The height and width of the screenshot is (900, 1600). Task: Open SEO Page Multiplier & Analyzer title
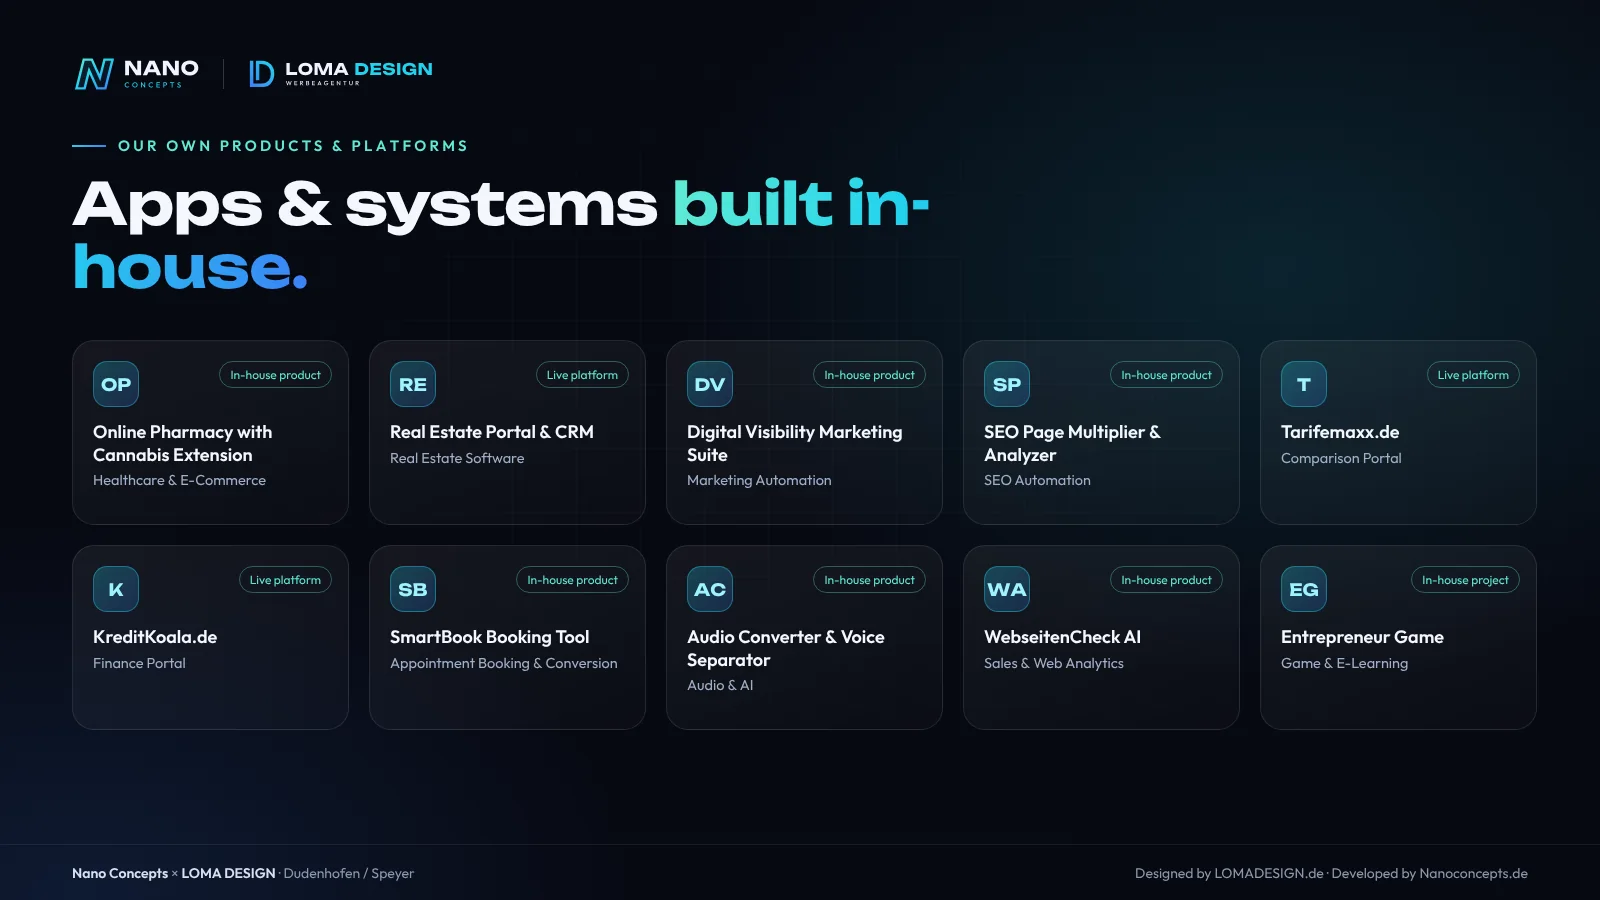[1072, 443]
